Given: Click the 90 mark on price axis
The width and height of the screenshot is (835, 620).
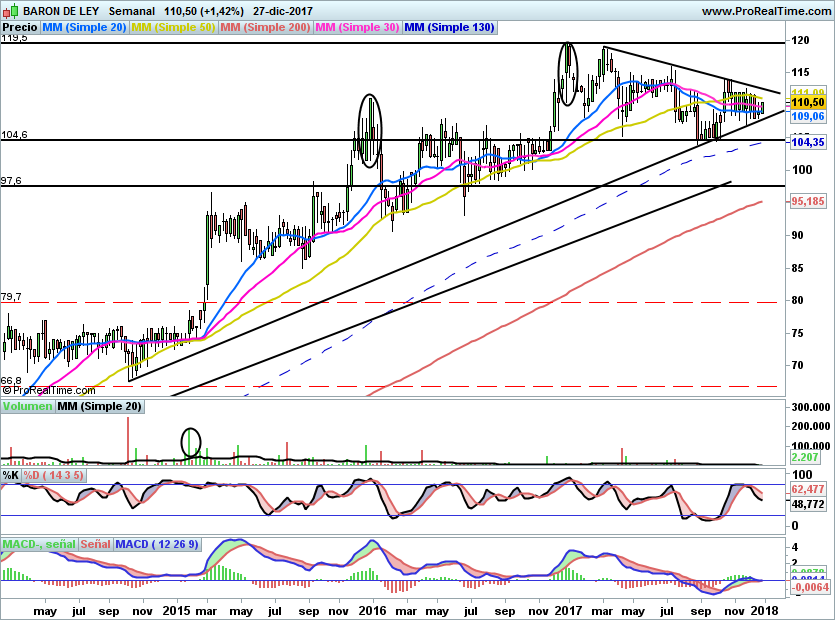Looking at the screenshot, I should (x=797, y=235).
